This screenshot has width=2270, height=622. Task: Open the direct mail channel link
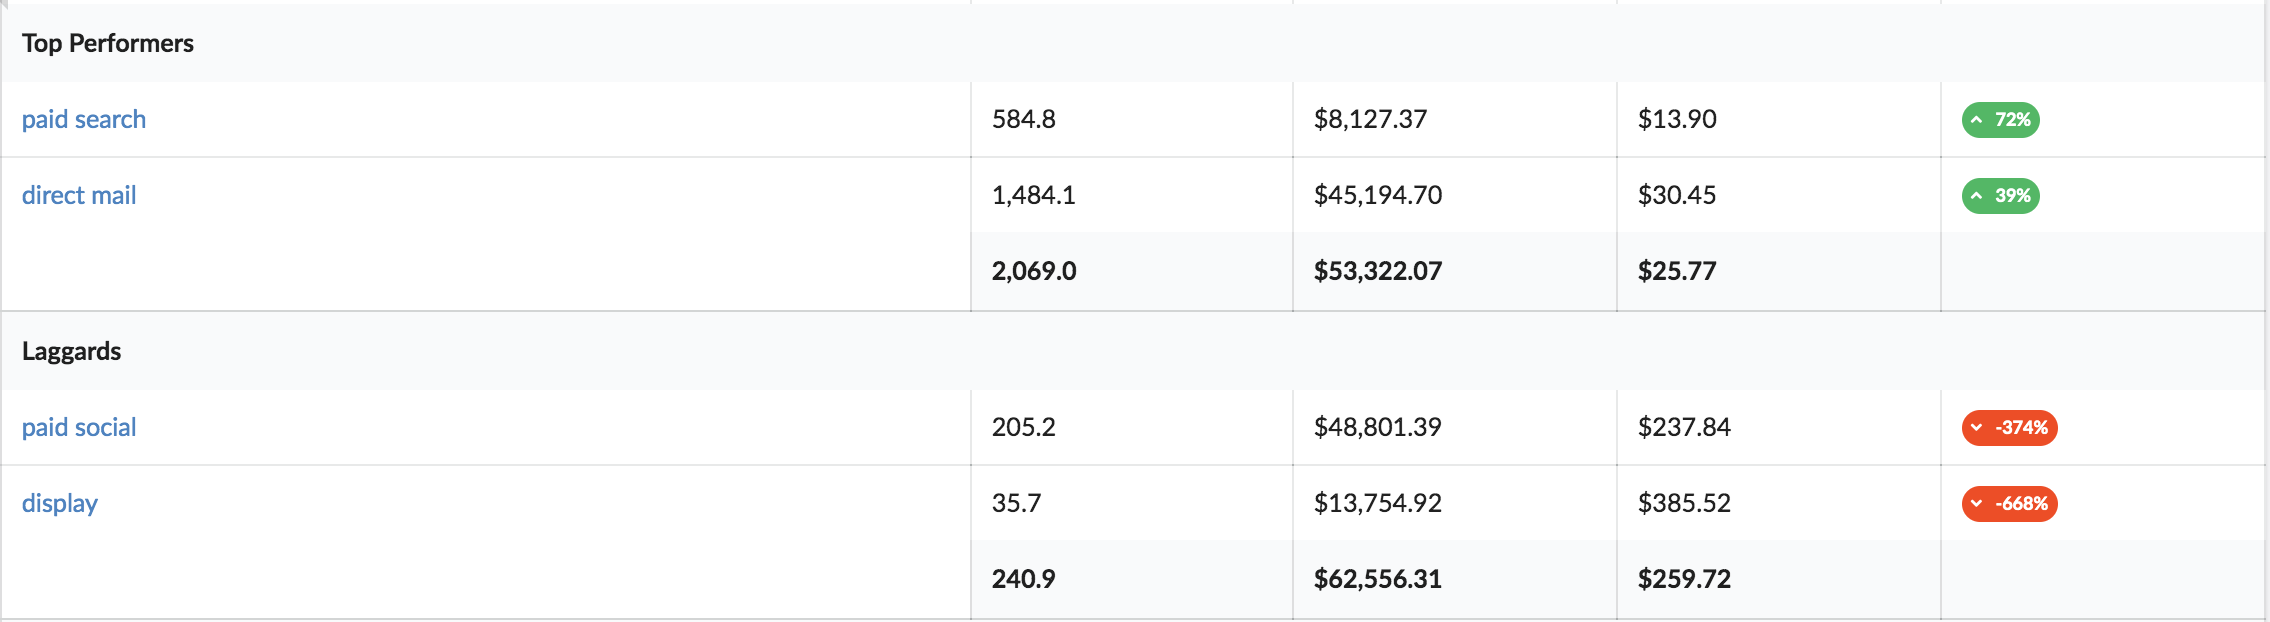tap(79, 195)
